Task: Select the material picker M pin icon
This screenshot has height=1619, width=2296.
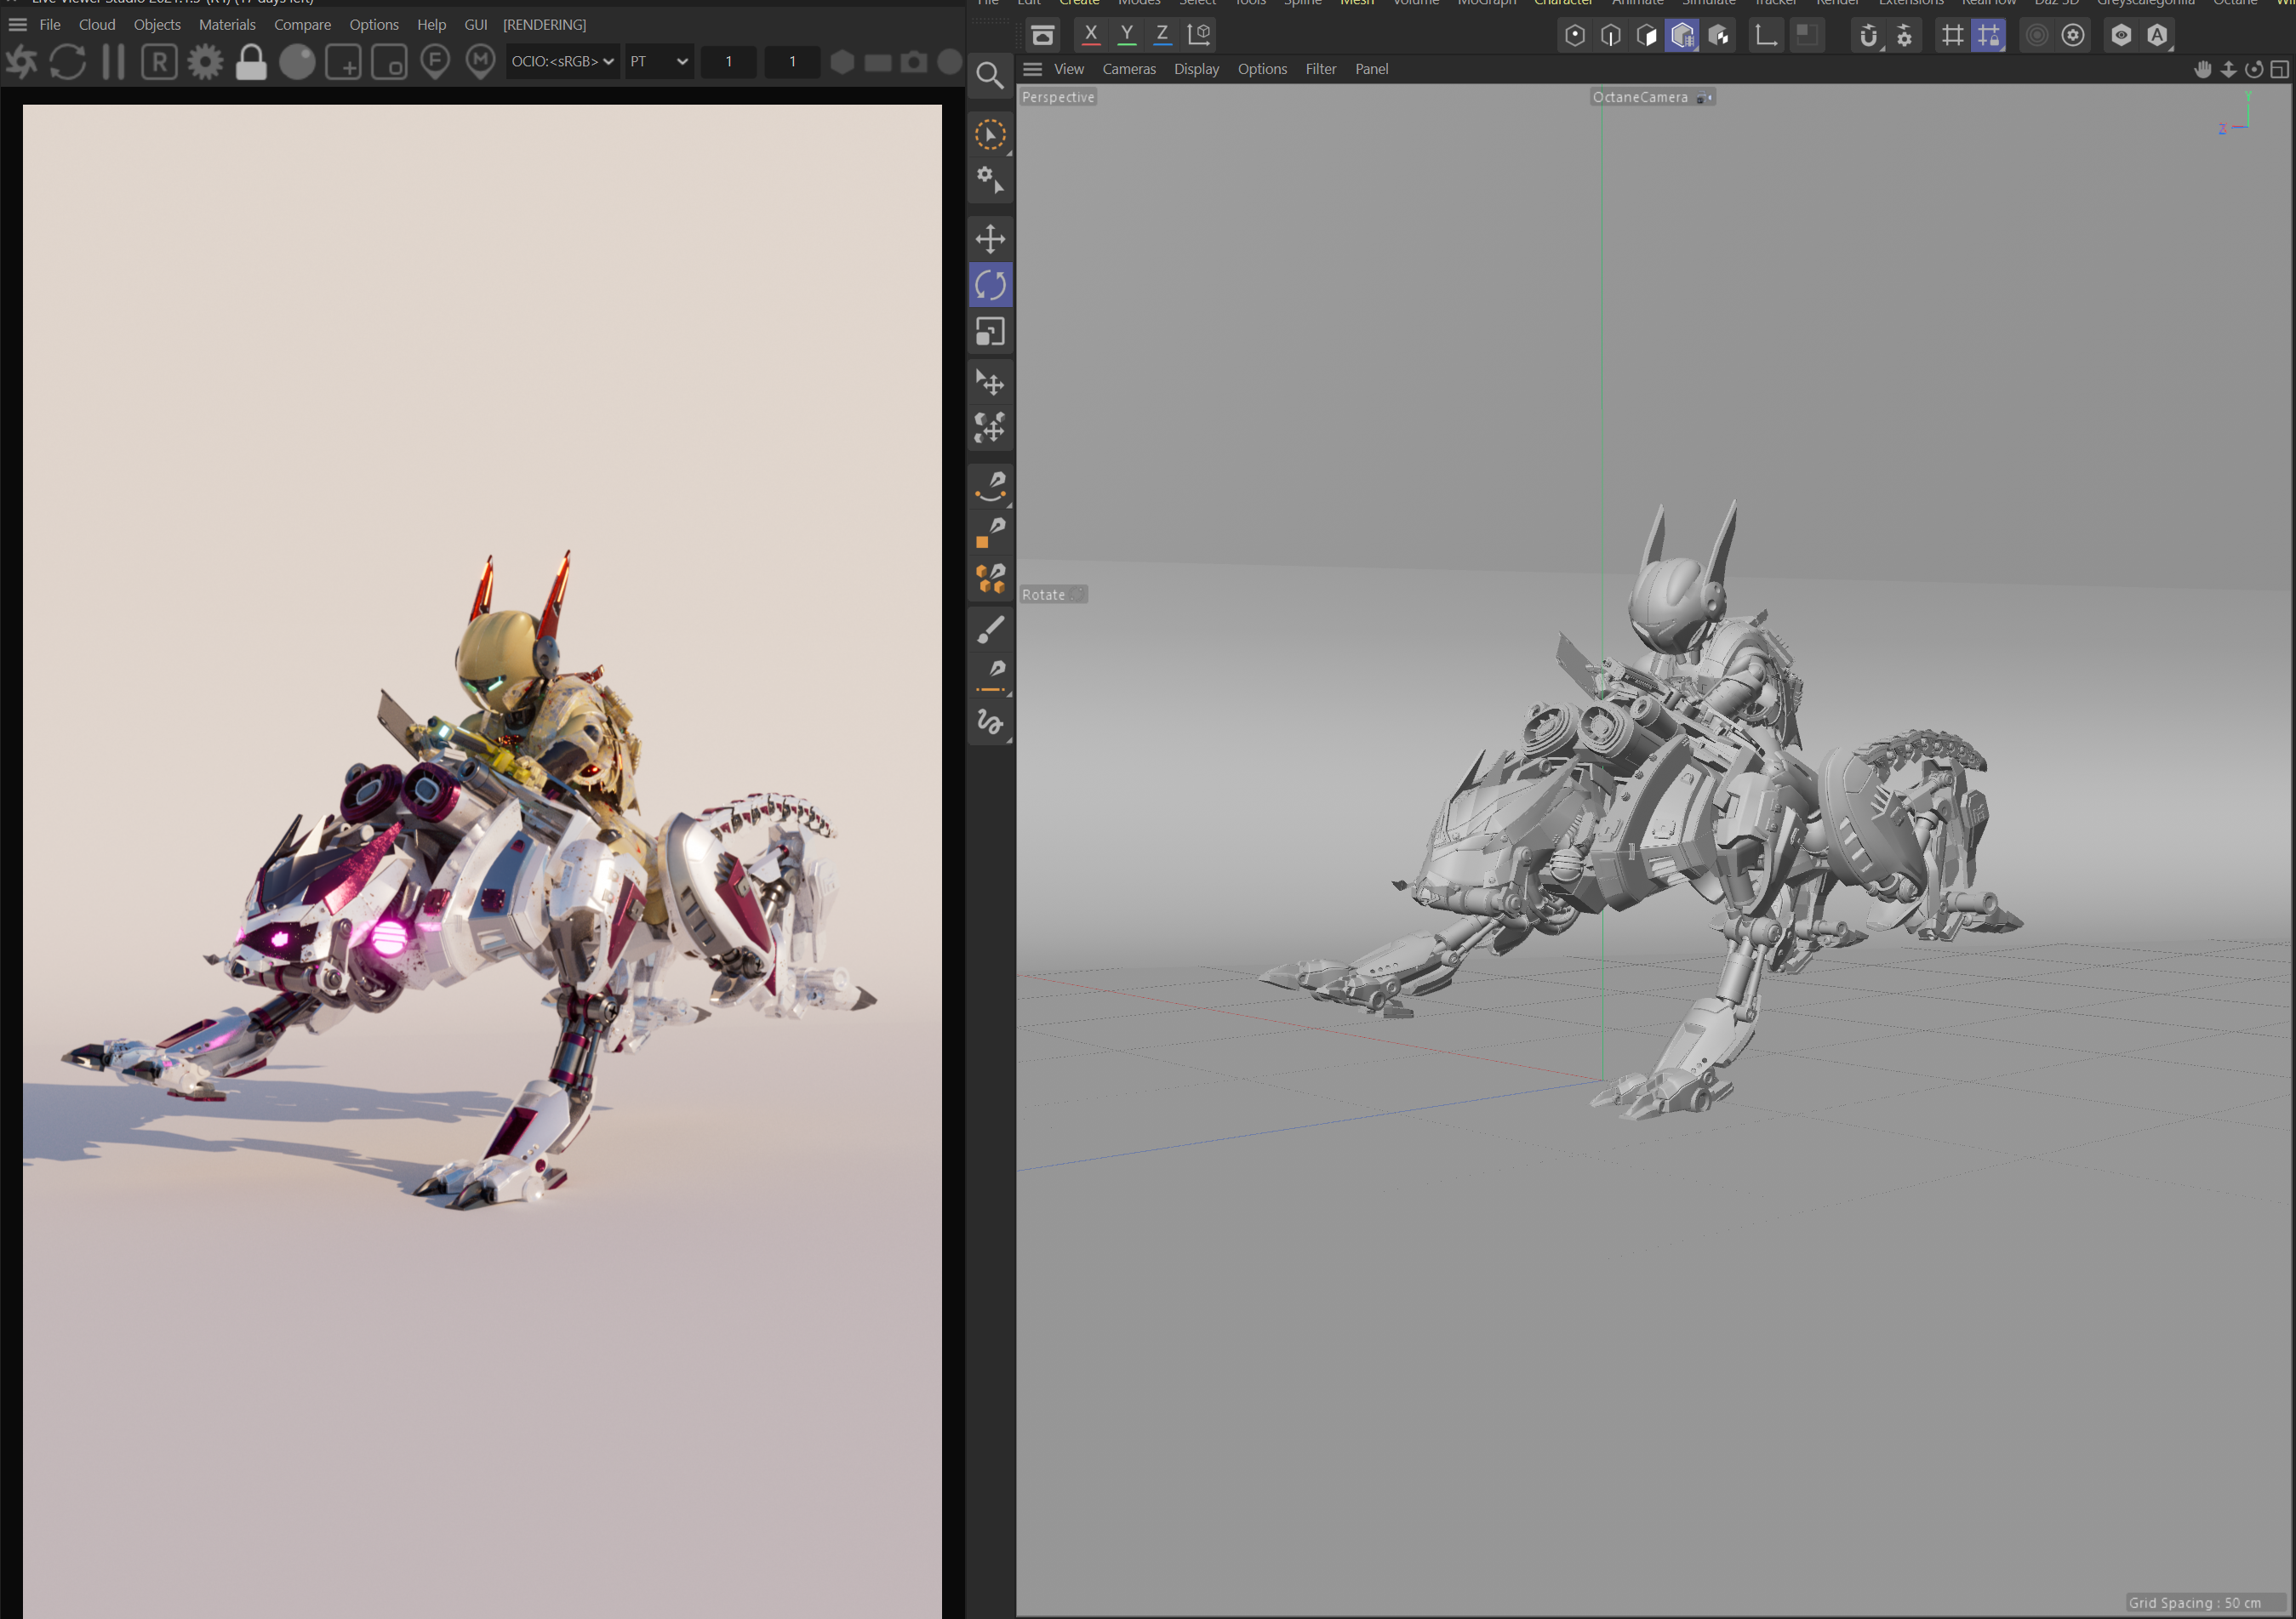Action: (x=481, y=62)
